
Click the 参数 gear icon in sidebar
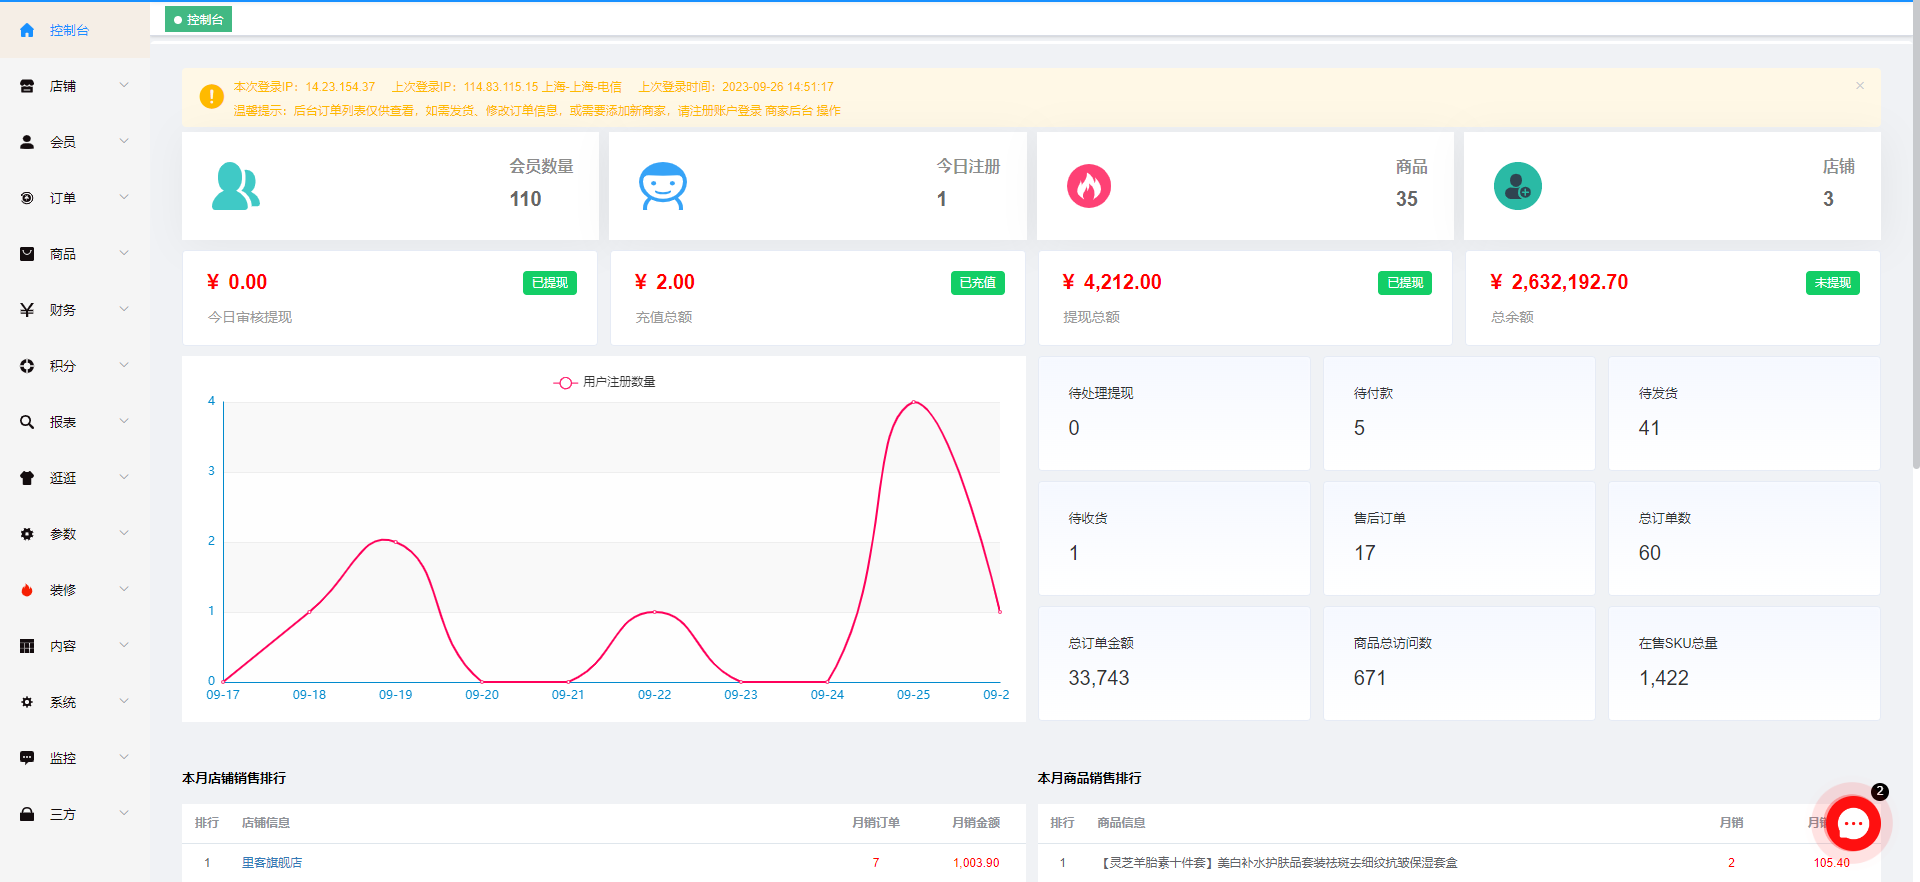click(x=27, y=534)
